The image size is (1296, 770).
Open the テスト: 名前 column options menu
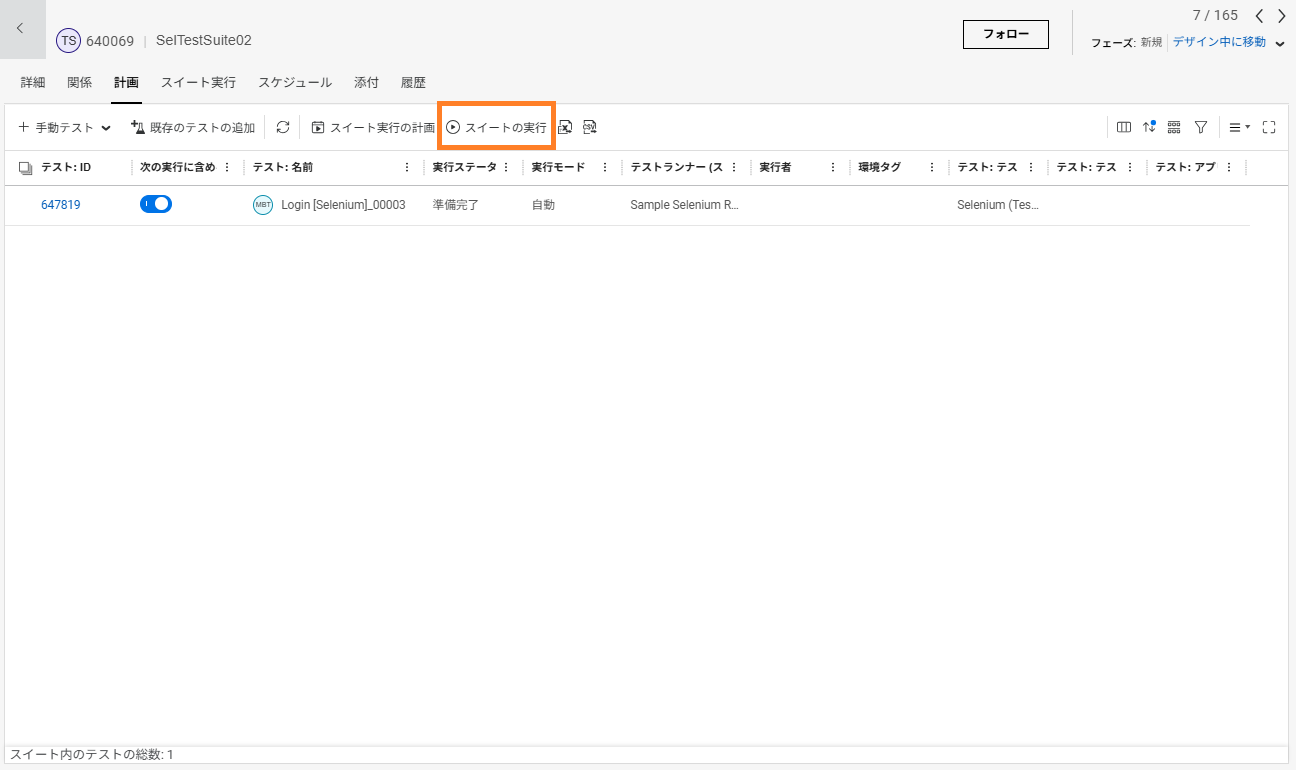pyautogui.click(x=407, y=168)
